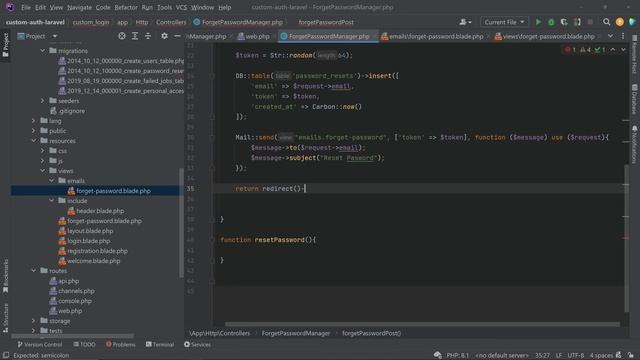This screenshot has width=640, height=360.
Task: Collapse the include folder
Action: pos(51,200)
